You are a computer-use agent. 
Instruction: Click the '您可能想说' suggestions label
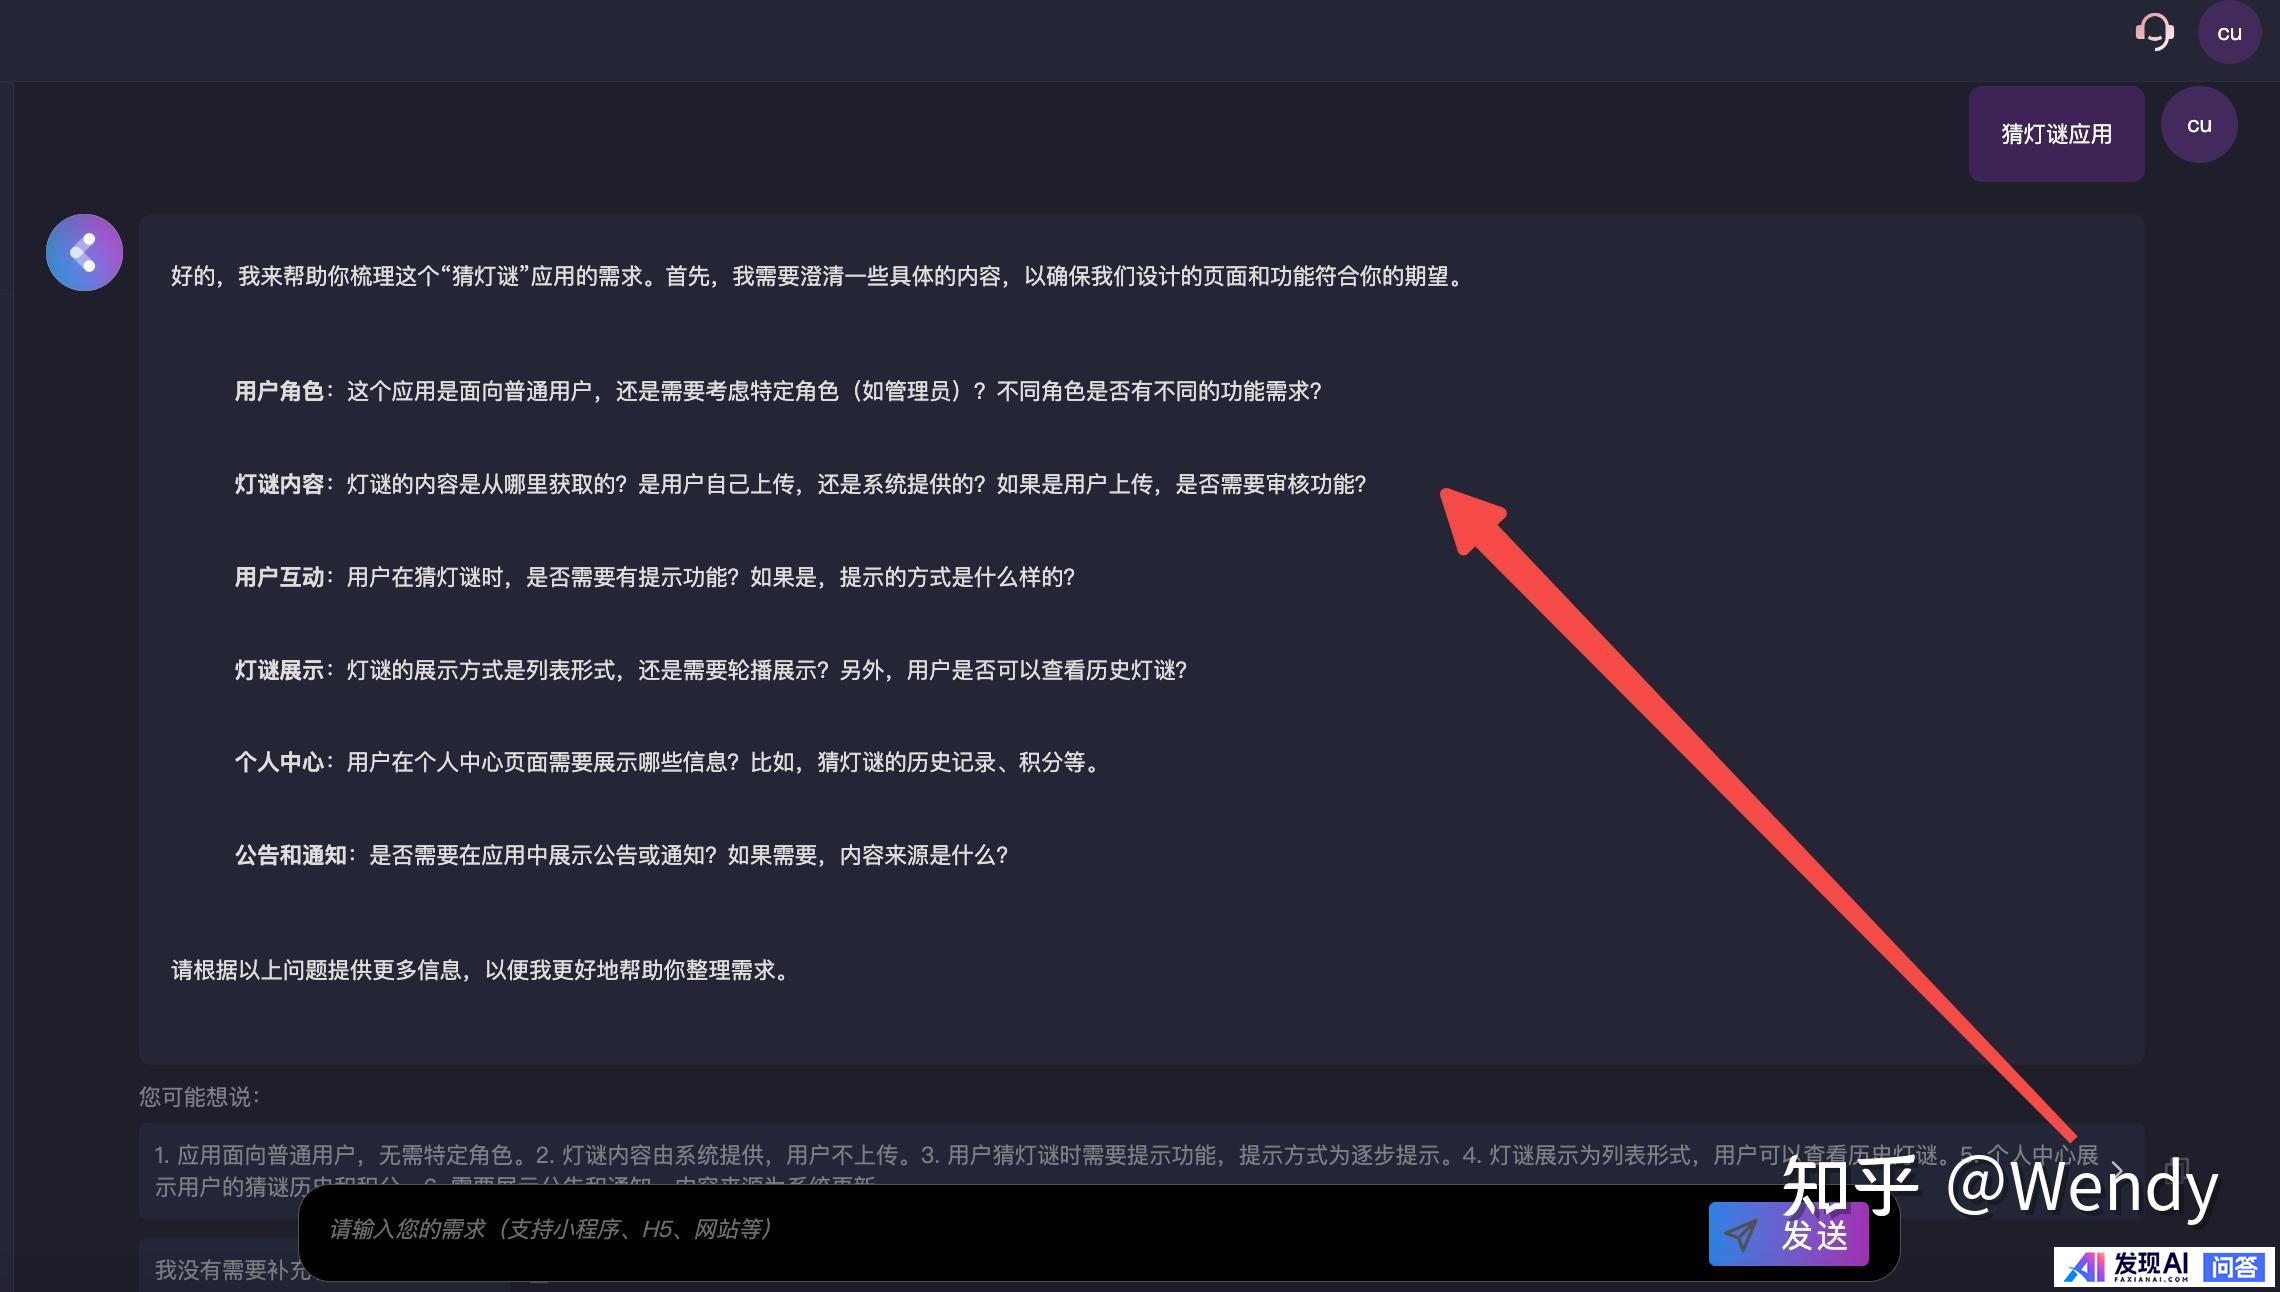pyautogui.click(x=198, y=1096)
